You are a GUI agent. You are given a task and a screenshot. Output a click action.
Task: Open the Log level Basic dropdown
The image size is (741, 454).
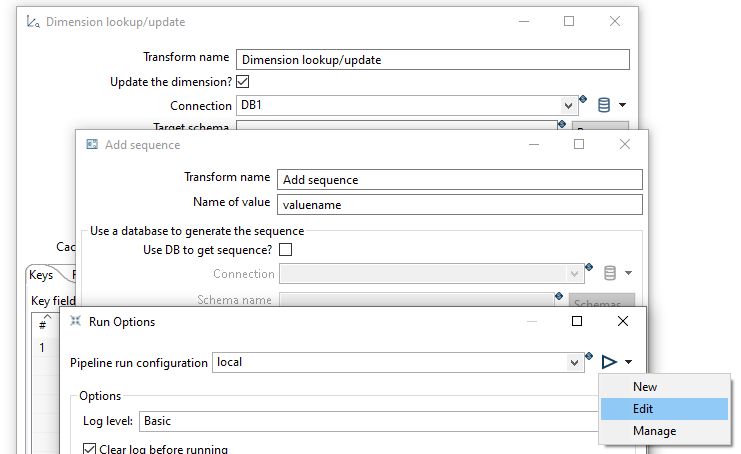[x=370, y=421]
